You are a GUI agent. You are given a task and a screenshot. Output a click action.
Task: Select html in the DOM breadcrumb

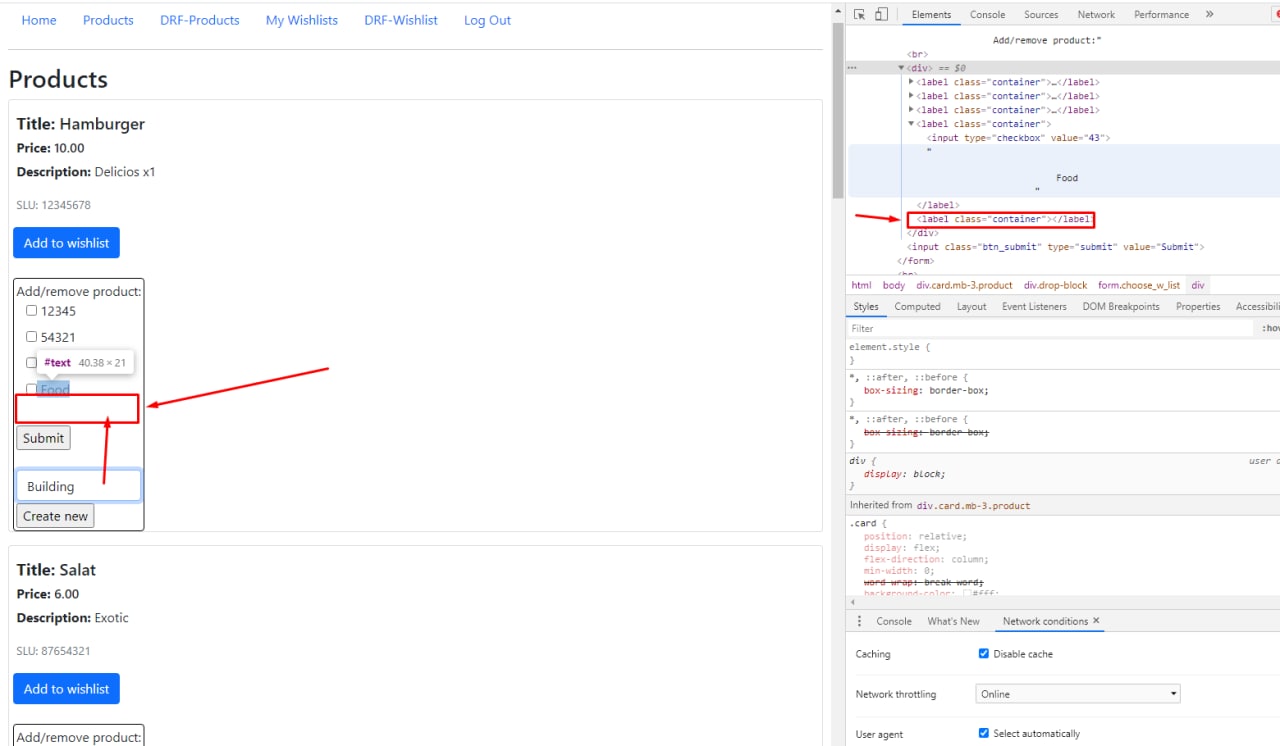(x=861, y=285)
